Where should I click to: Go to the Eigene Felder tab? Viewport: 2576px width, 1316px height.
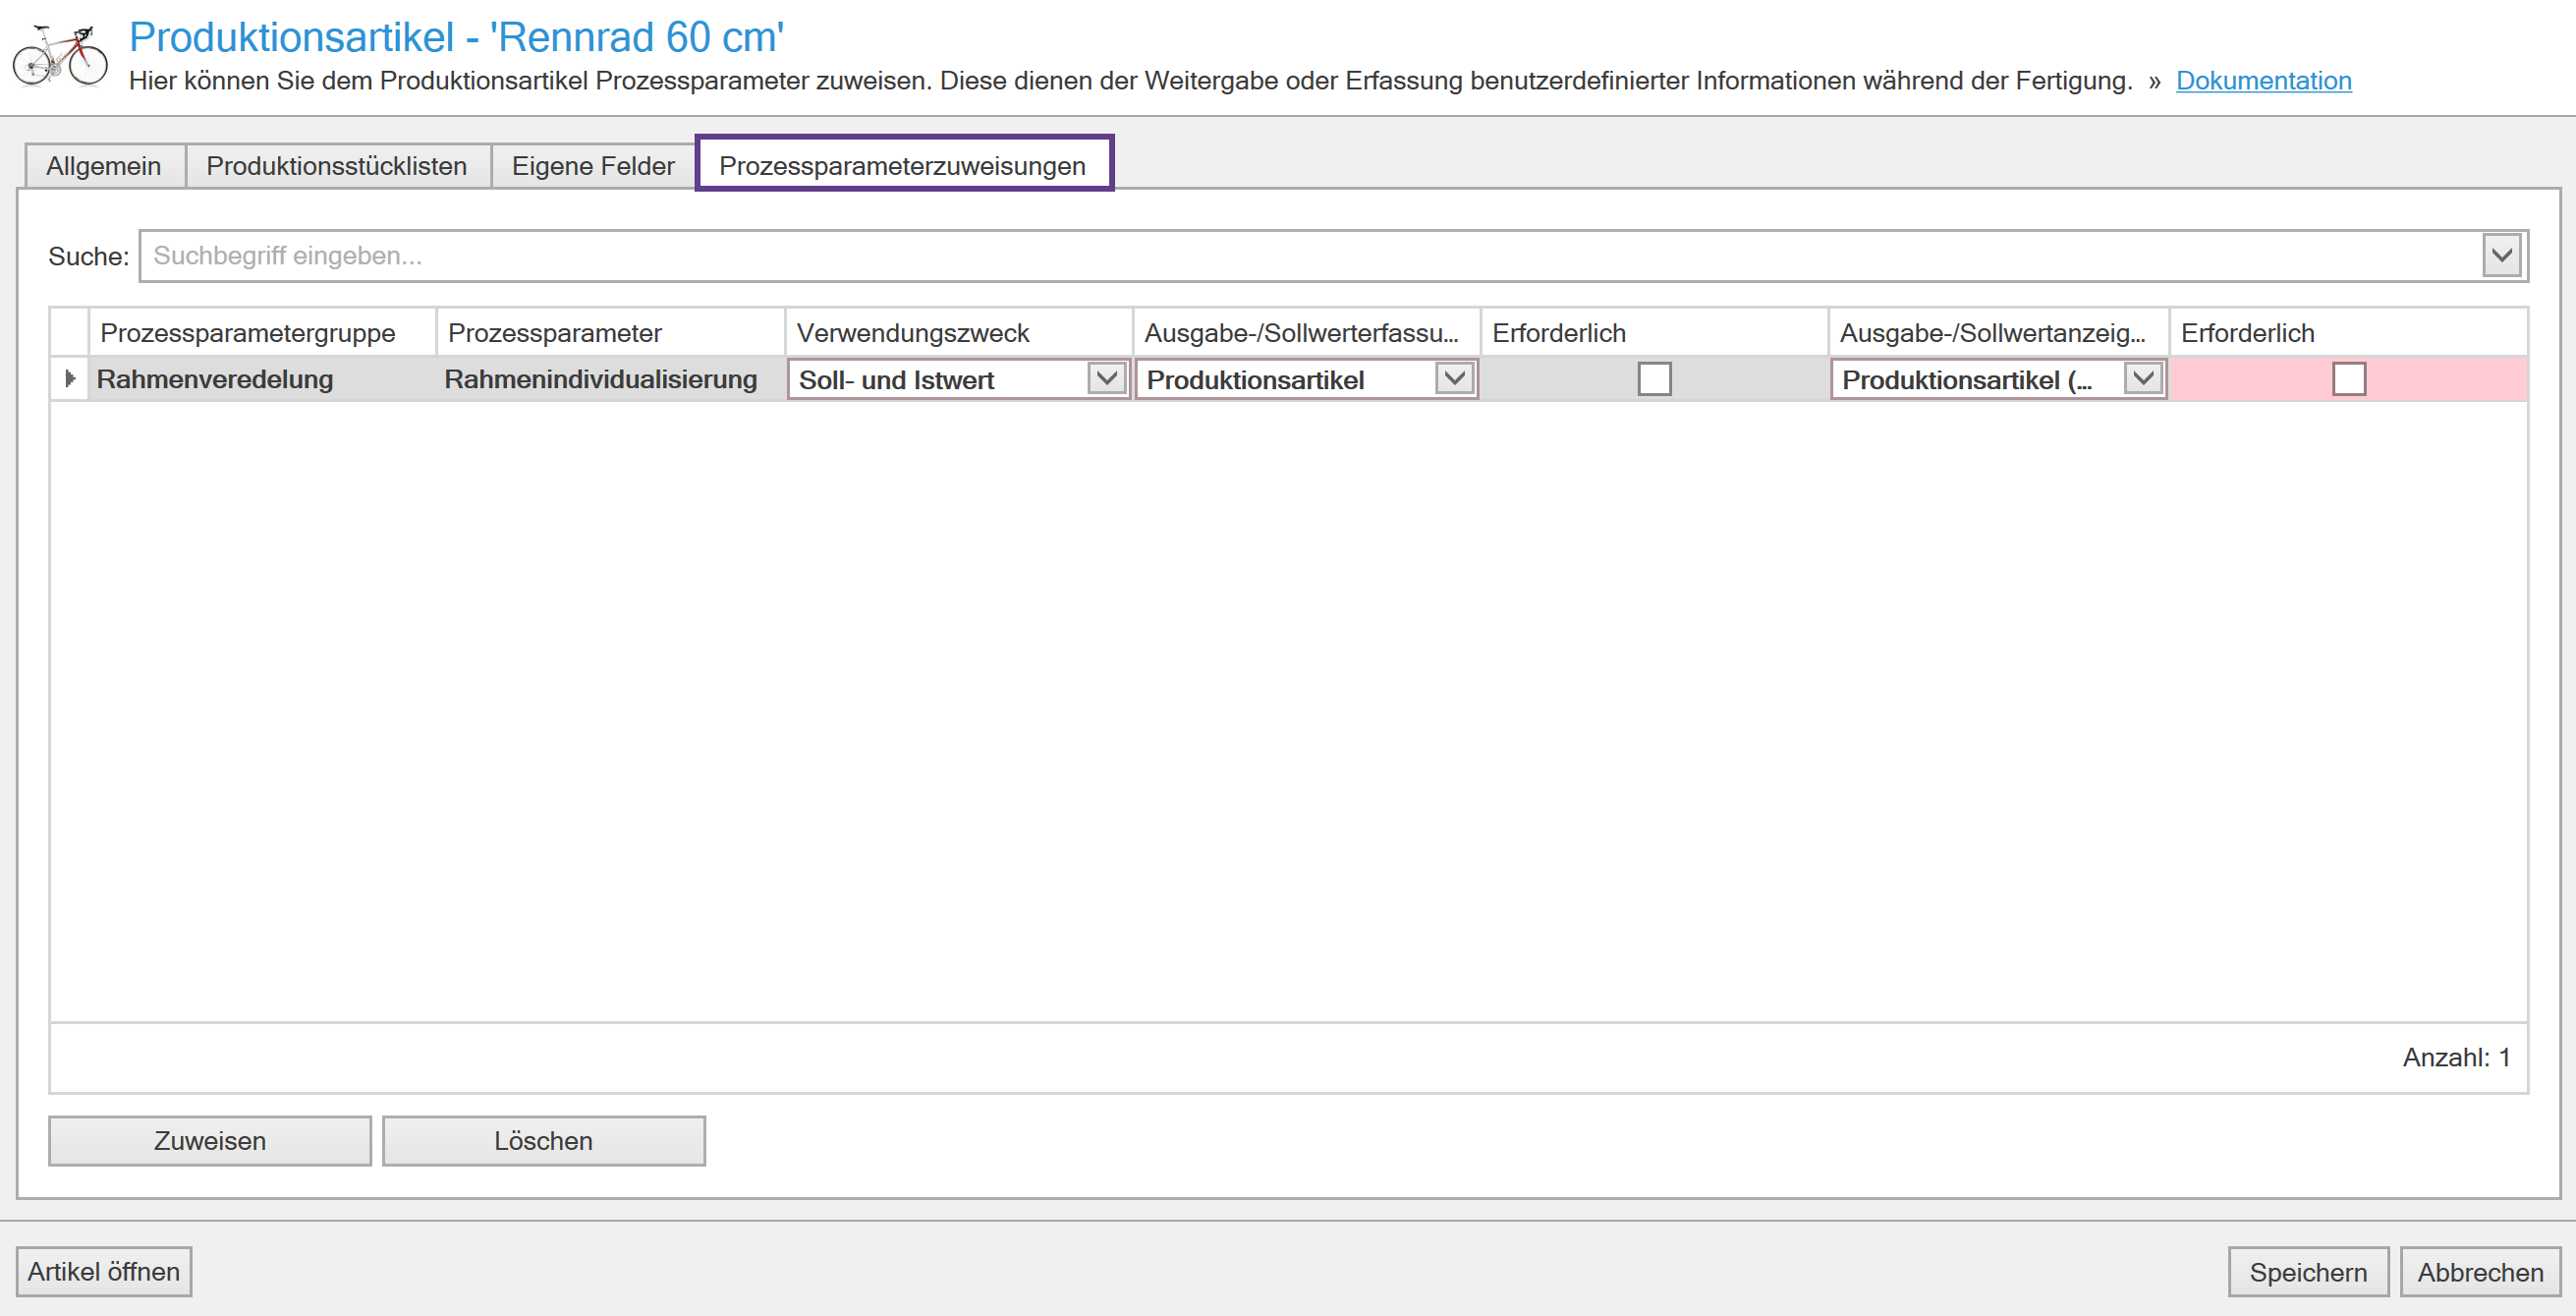coord(592,166)
